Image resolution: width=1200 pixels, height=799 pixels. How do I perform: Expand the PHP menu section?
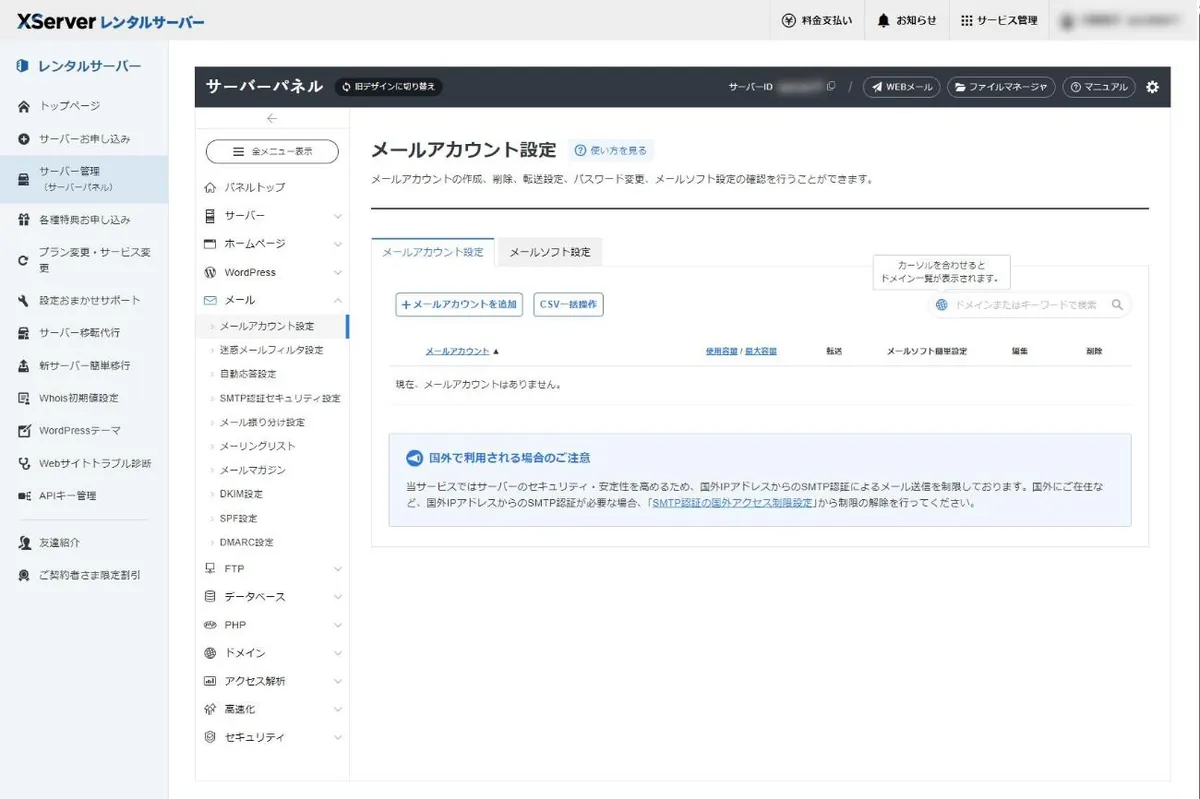click(x=272, y=625)
